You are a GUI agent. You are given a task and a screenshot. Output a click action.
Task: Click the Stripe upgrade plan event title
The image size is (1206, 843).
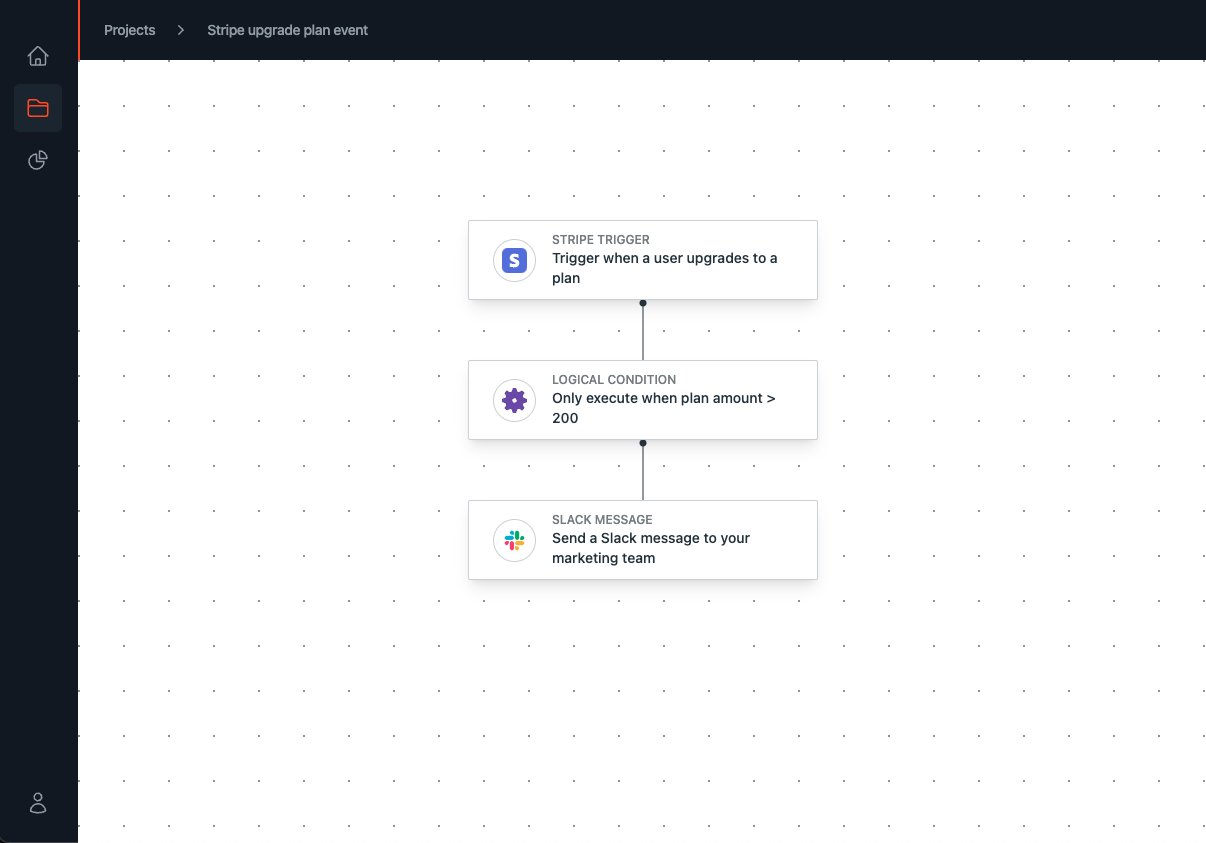(287, 30)
